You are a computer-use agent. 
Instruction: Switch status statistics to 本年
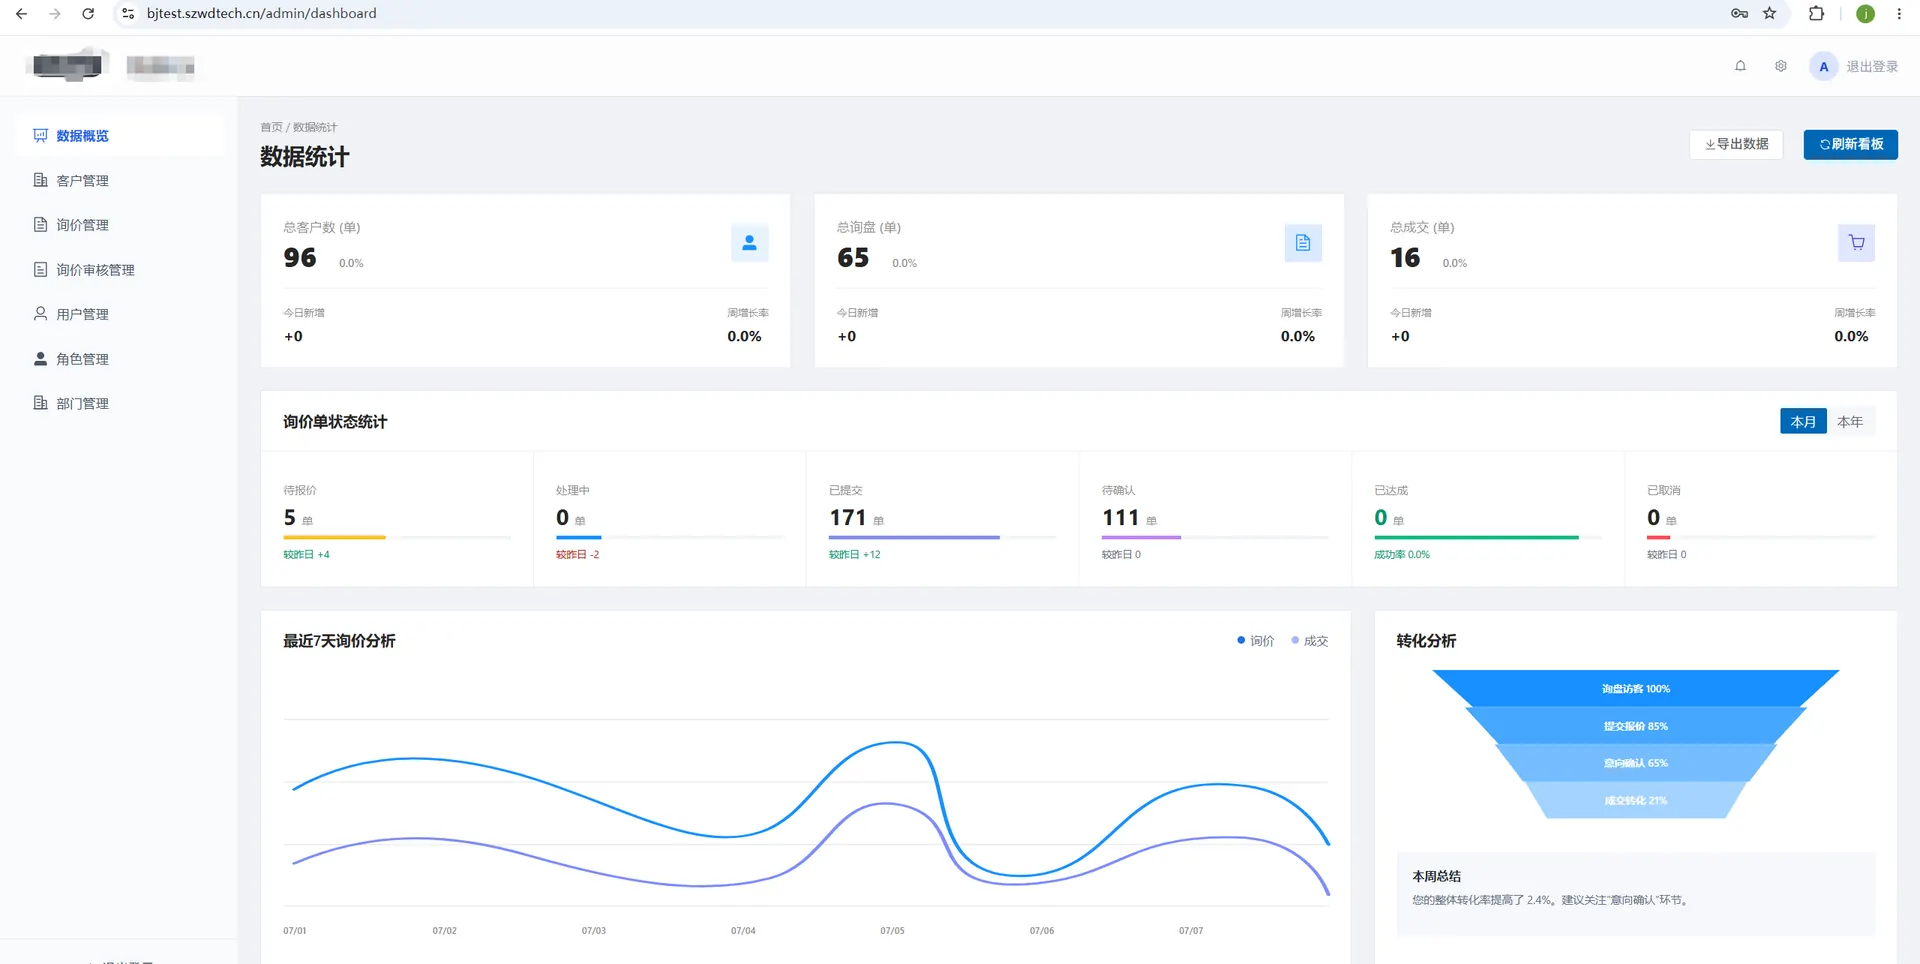click(1850, 421)
